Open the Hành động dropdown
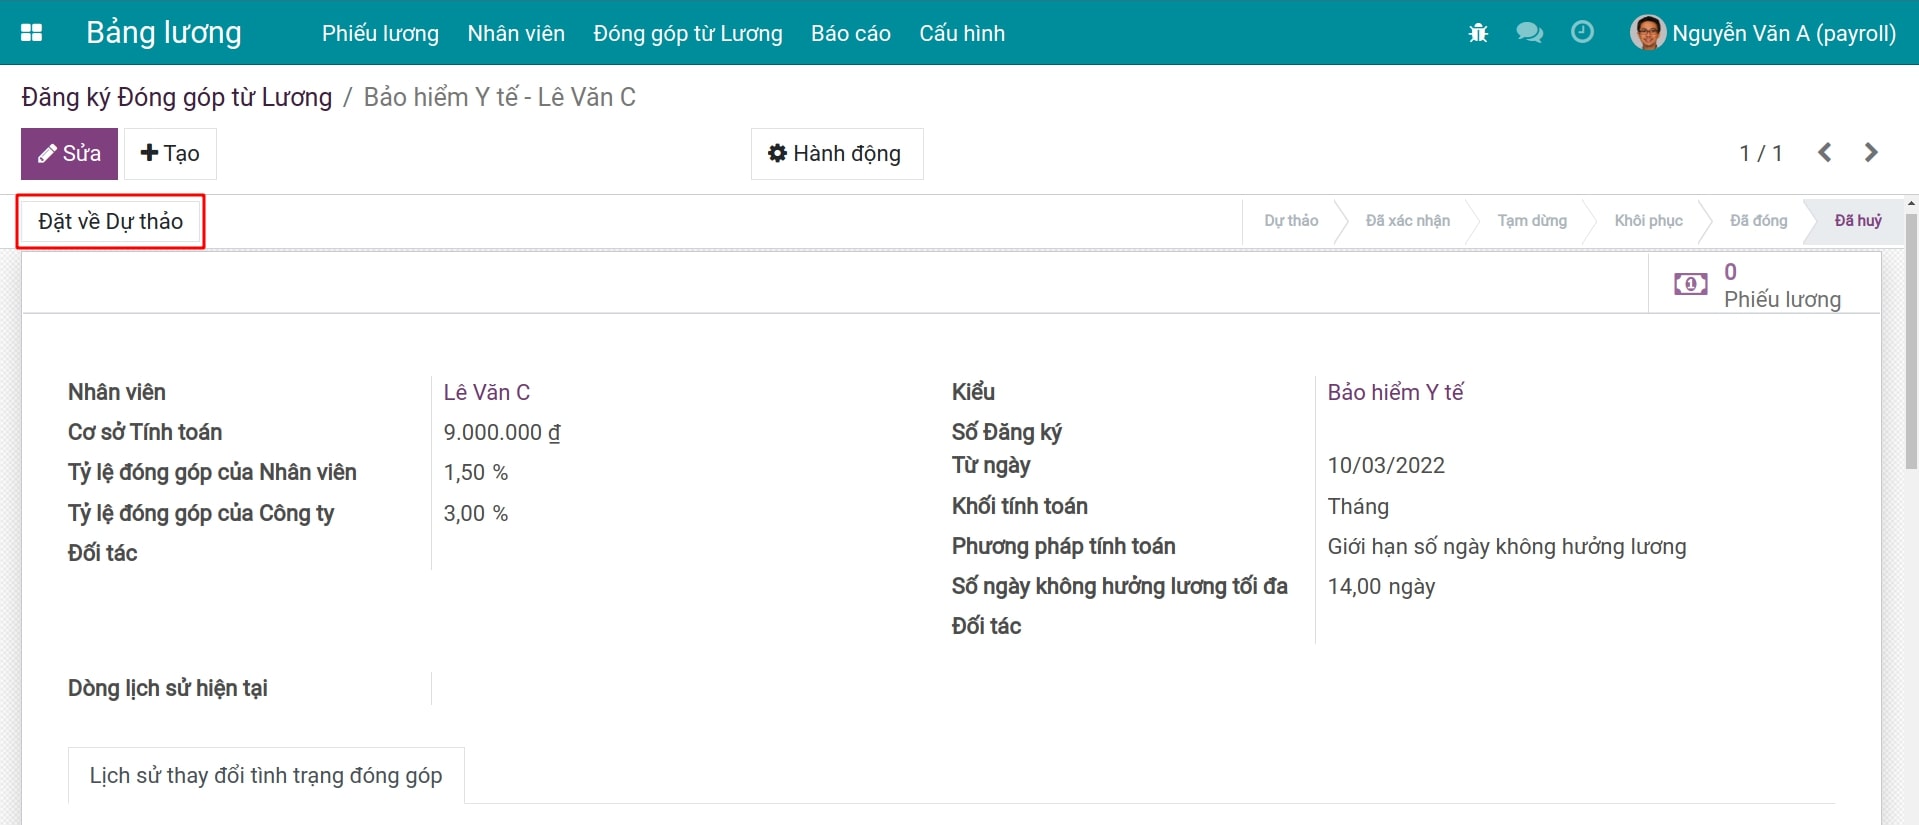The image size is (1919, 825). pos(836,154)
